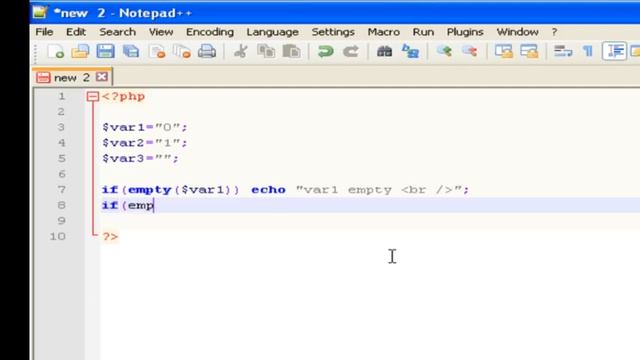
Task: Click the '?>' closing tag
Action: click(110, 237)
